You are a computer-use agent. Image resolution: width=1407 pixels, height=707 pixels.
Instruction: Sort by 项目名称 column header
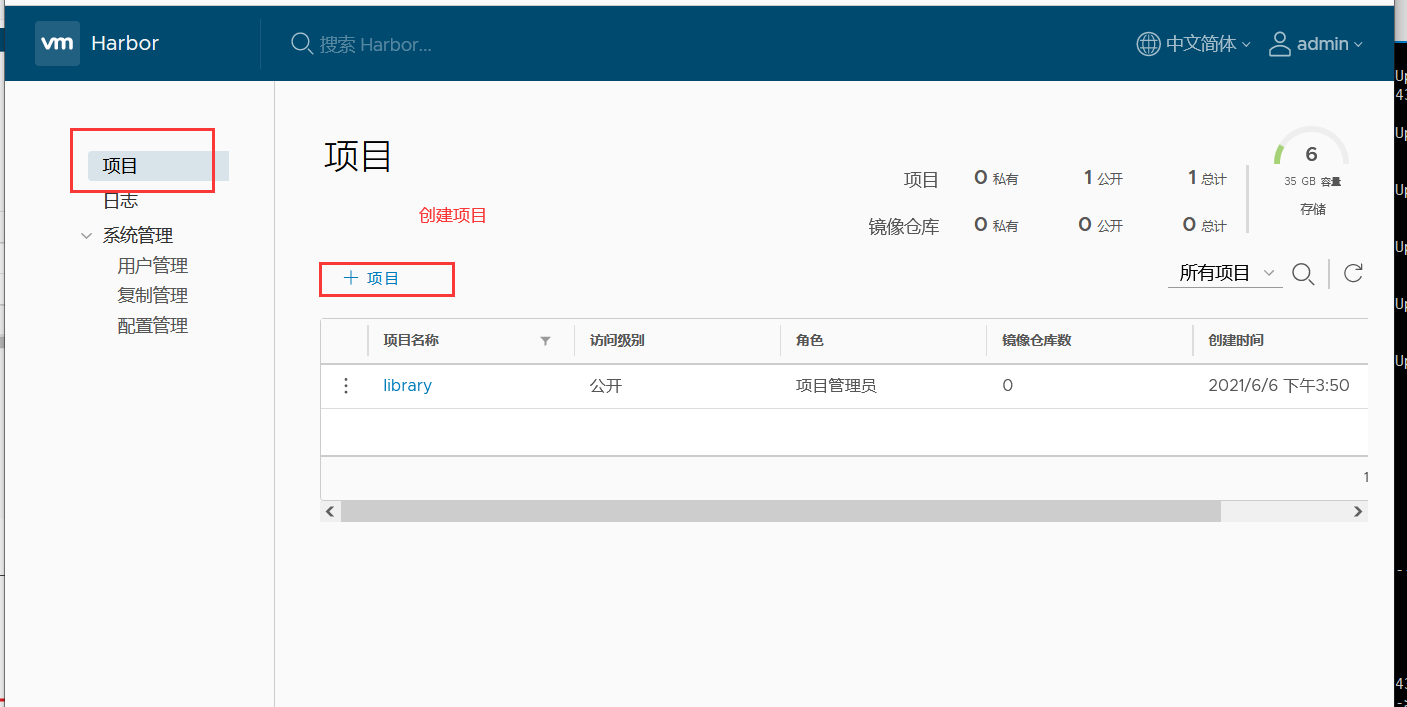coord(411,341)
